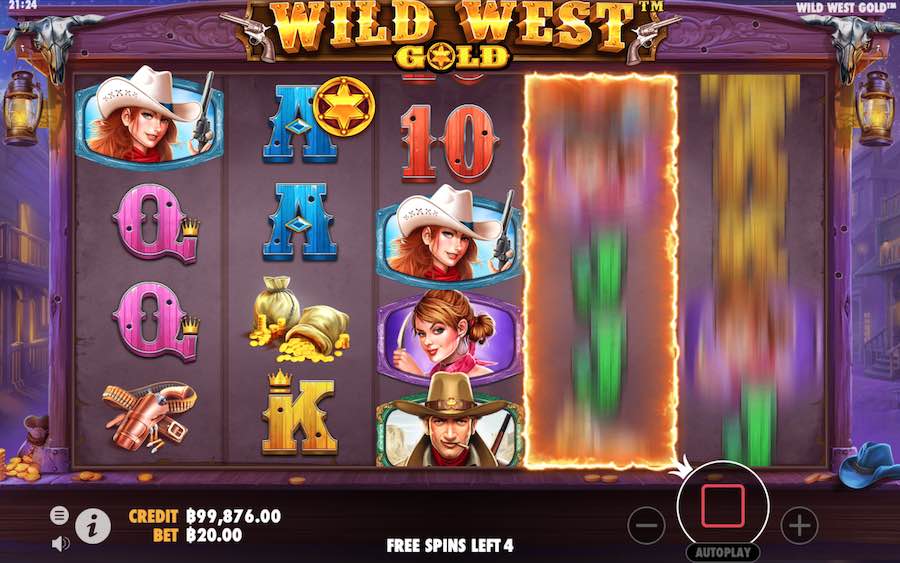900x563 pixels.
Task: Decrease the bet with the minus button
Action: 646,525
